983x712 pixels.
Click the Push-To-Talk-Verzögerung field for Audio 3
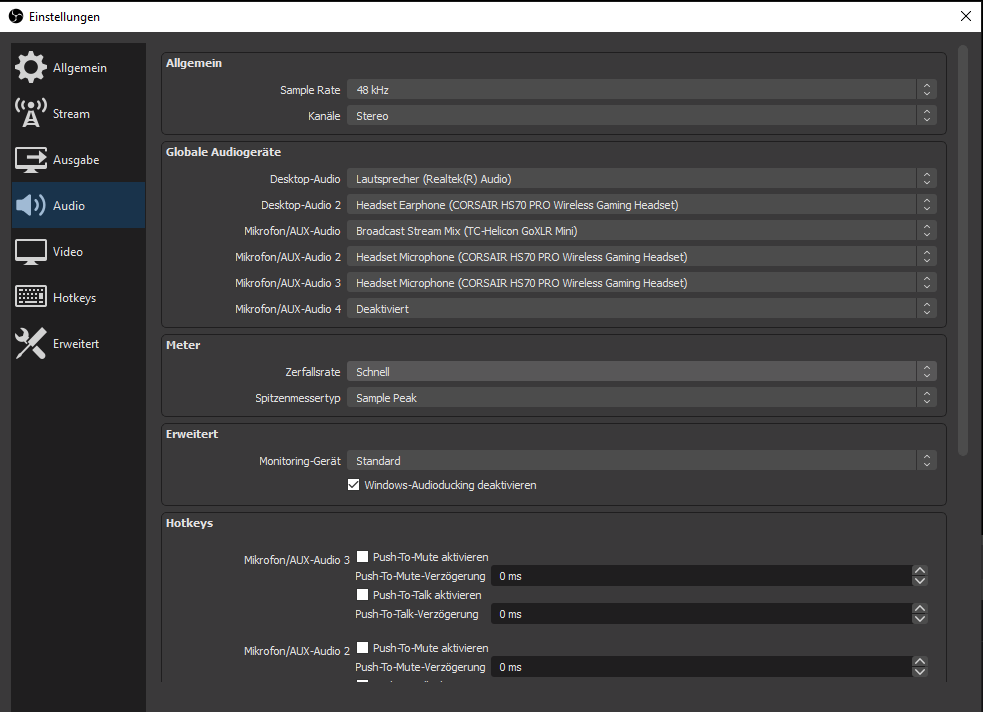[700, 614]
